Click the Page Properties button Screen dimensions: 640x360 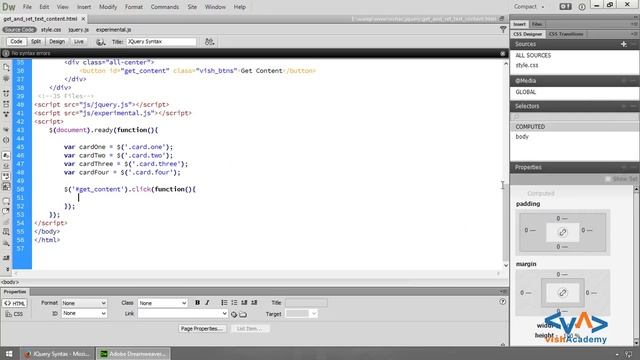[x=202, y=329]
